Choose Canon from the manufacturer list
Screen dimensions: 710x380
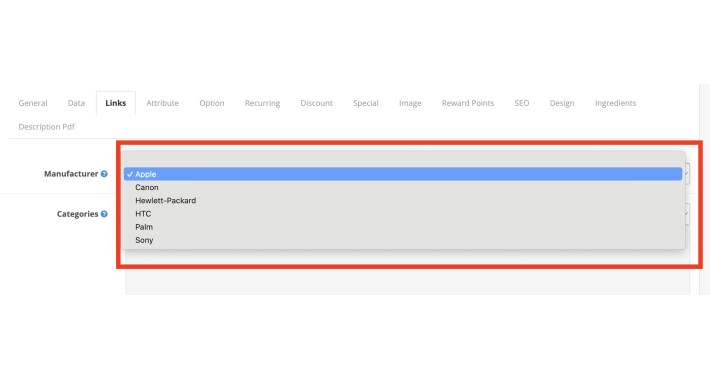(403, 187)
